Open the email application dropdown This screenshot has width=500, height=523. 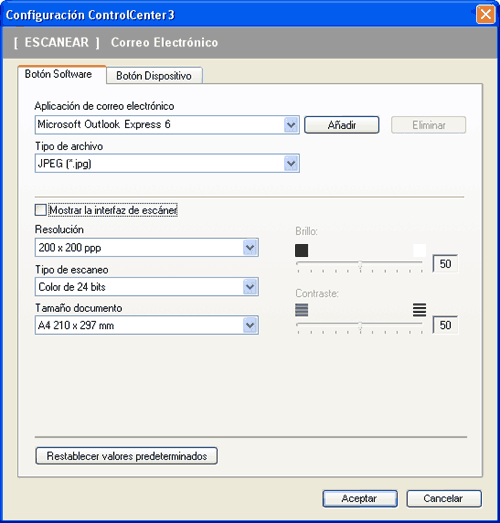pos(291,125)
